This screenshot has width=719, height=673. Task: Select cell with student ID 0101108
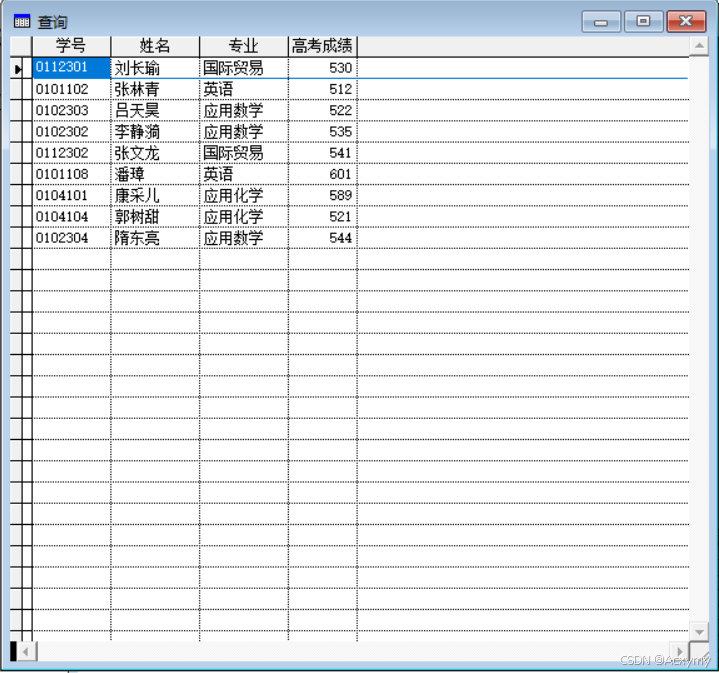pos(71,174)
